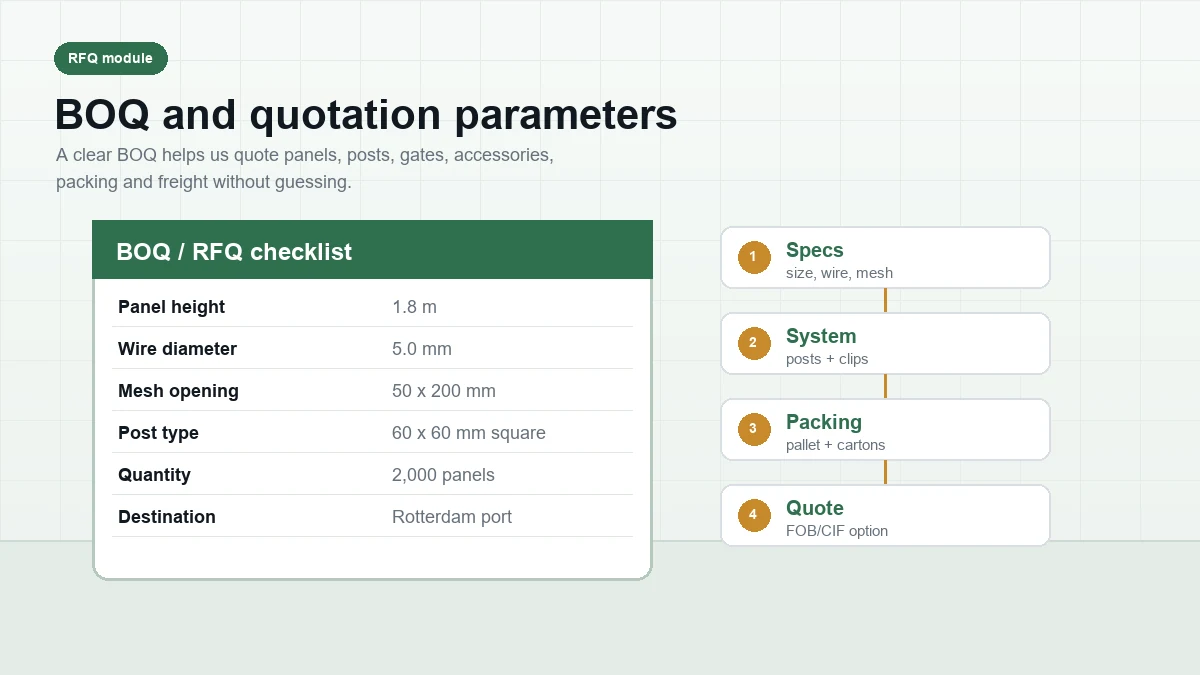Select the Destination label
The width and height of the screenshot is (1200, 675).
pos(166,517)
